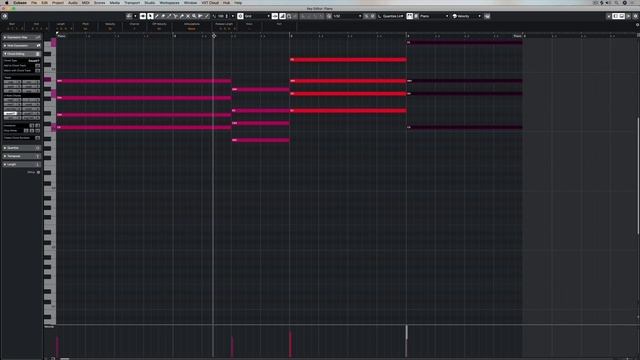
Task: Click the Transpose section icon
Action: pos(38,156)
